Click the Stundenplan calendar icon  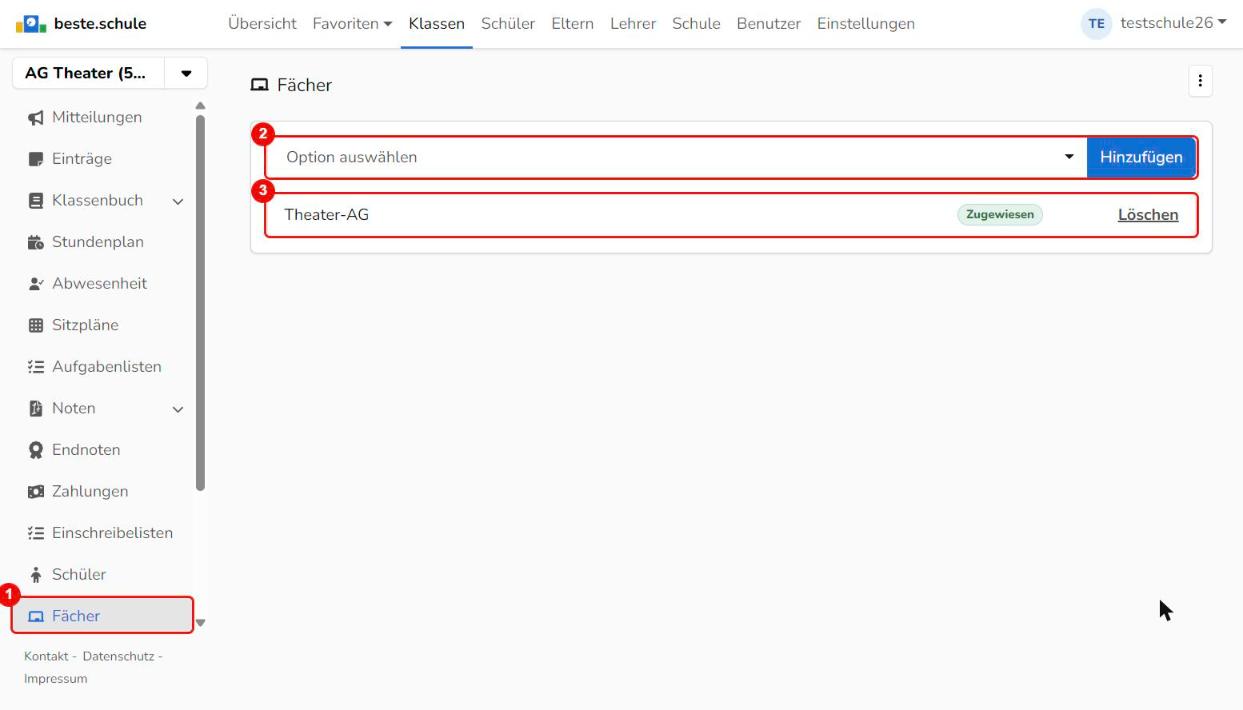(36, 242)
